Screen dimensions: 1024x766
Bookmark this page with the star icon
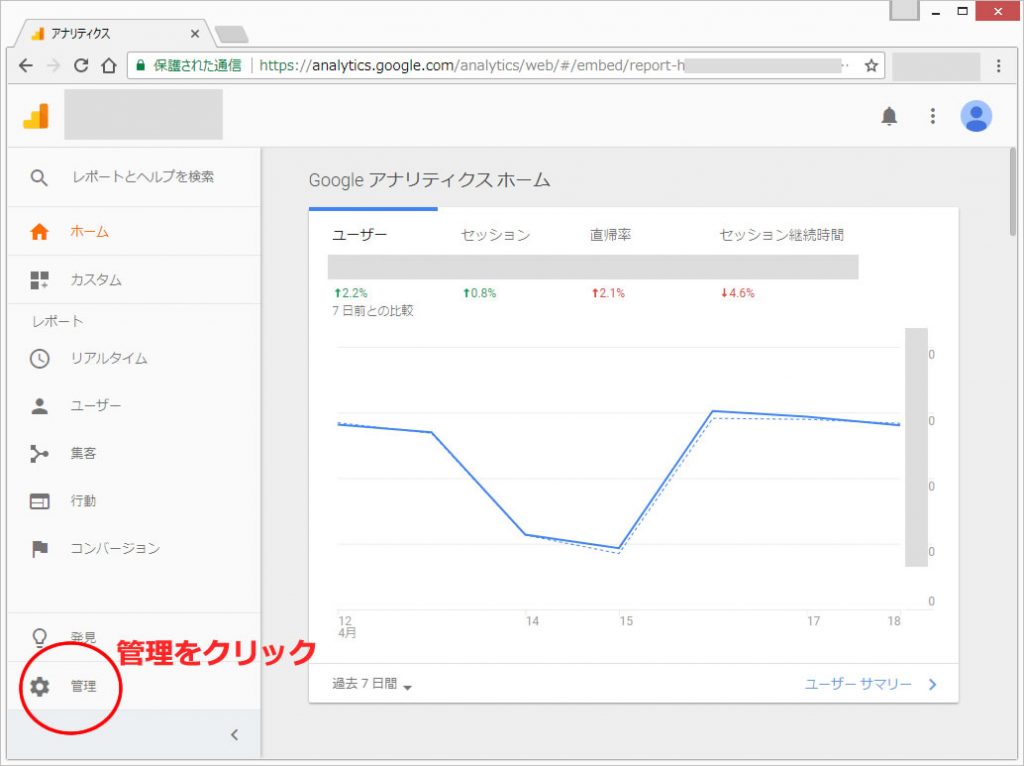871,65
